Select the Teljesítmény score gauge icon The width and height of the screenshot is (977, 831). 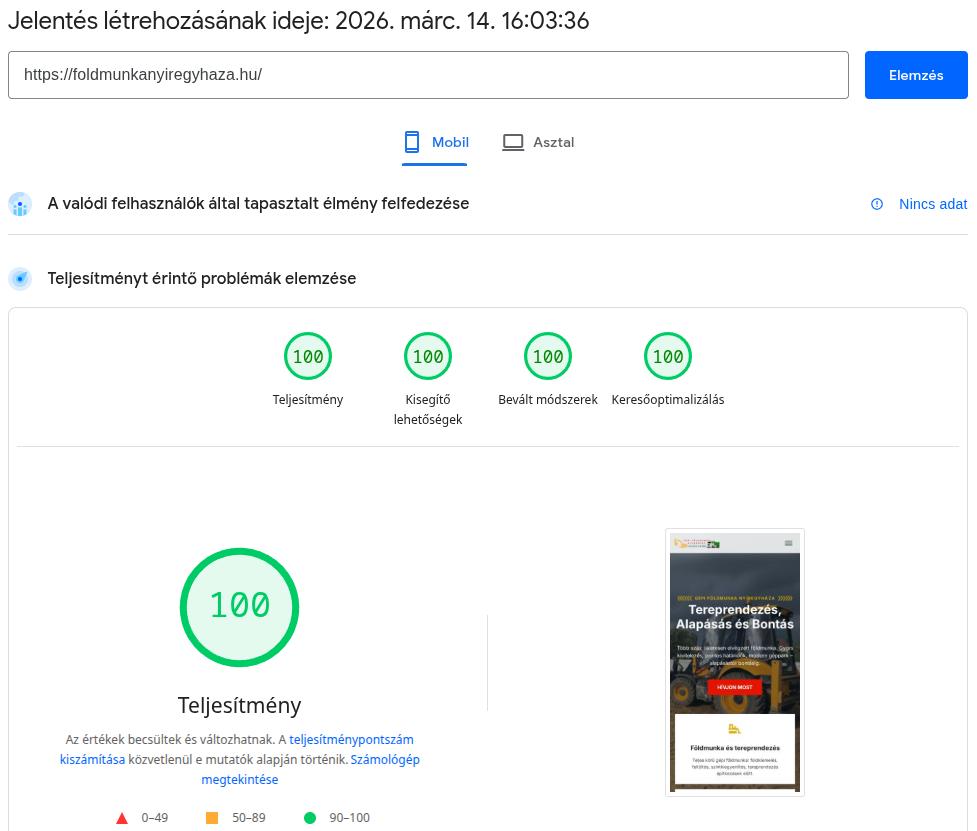[308, 356]
